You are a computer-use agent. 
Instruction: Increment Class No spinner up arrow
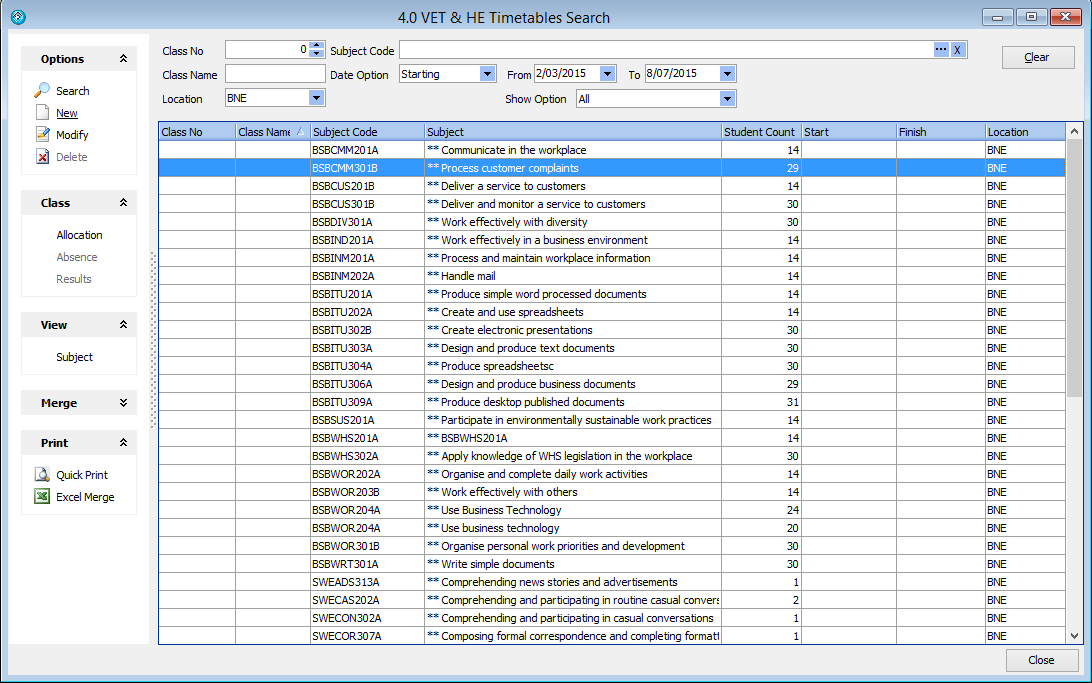(x=317, y=45)
